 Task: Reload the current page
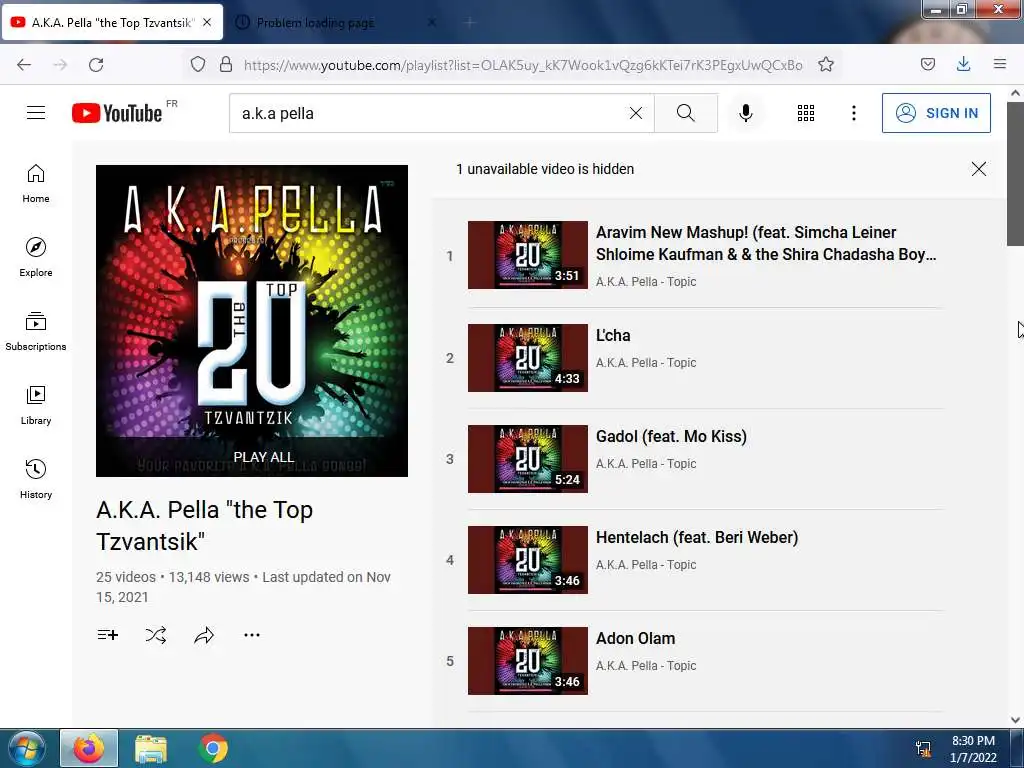click(x=96, y=65)
